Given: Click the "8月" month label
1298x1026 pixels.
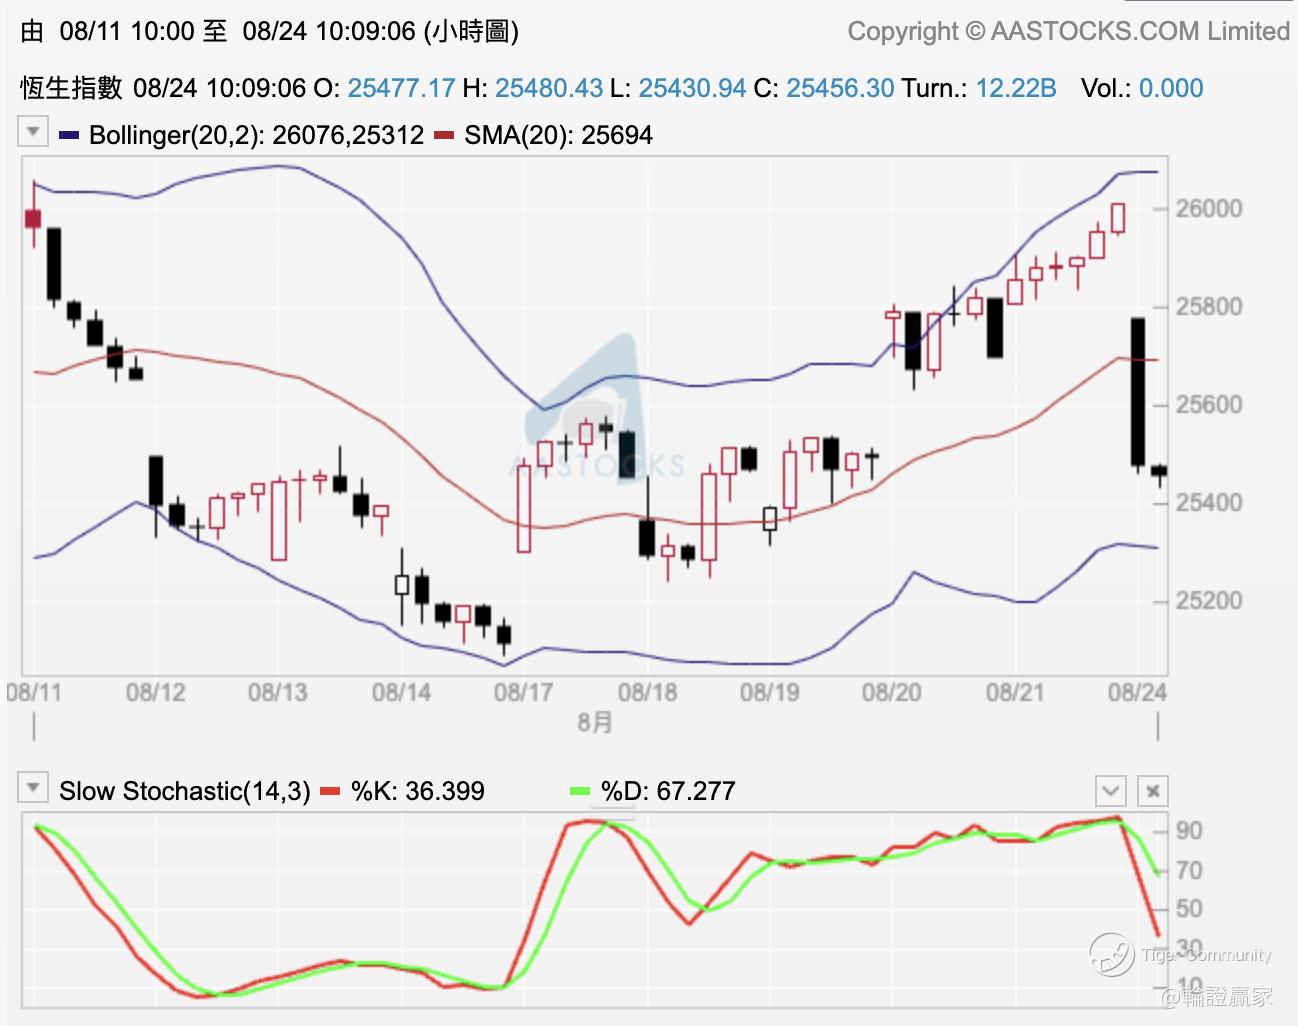Looking at the screenshot, I should point(595,722).
